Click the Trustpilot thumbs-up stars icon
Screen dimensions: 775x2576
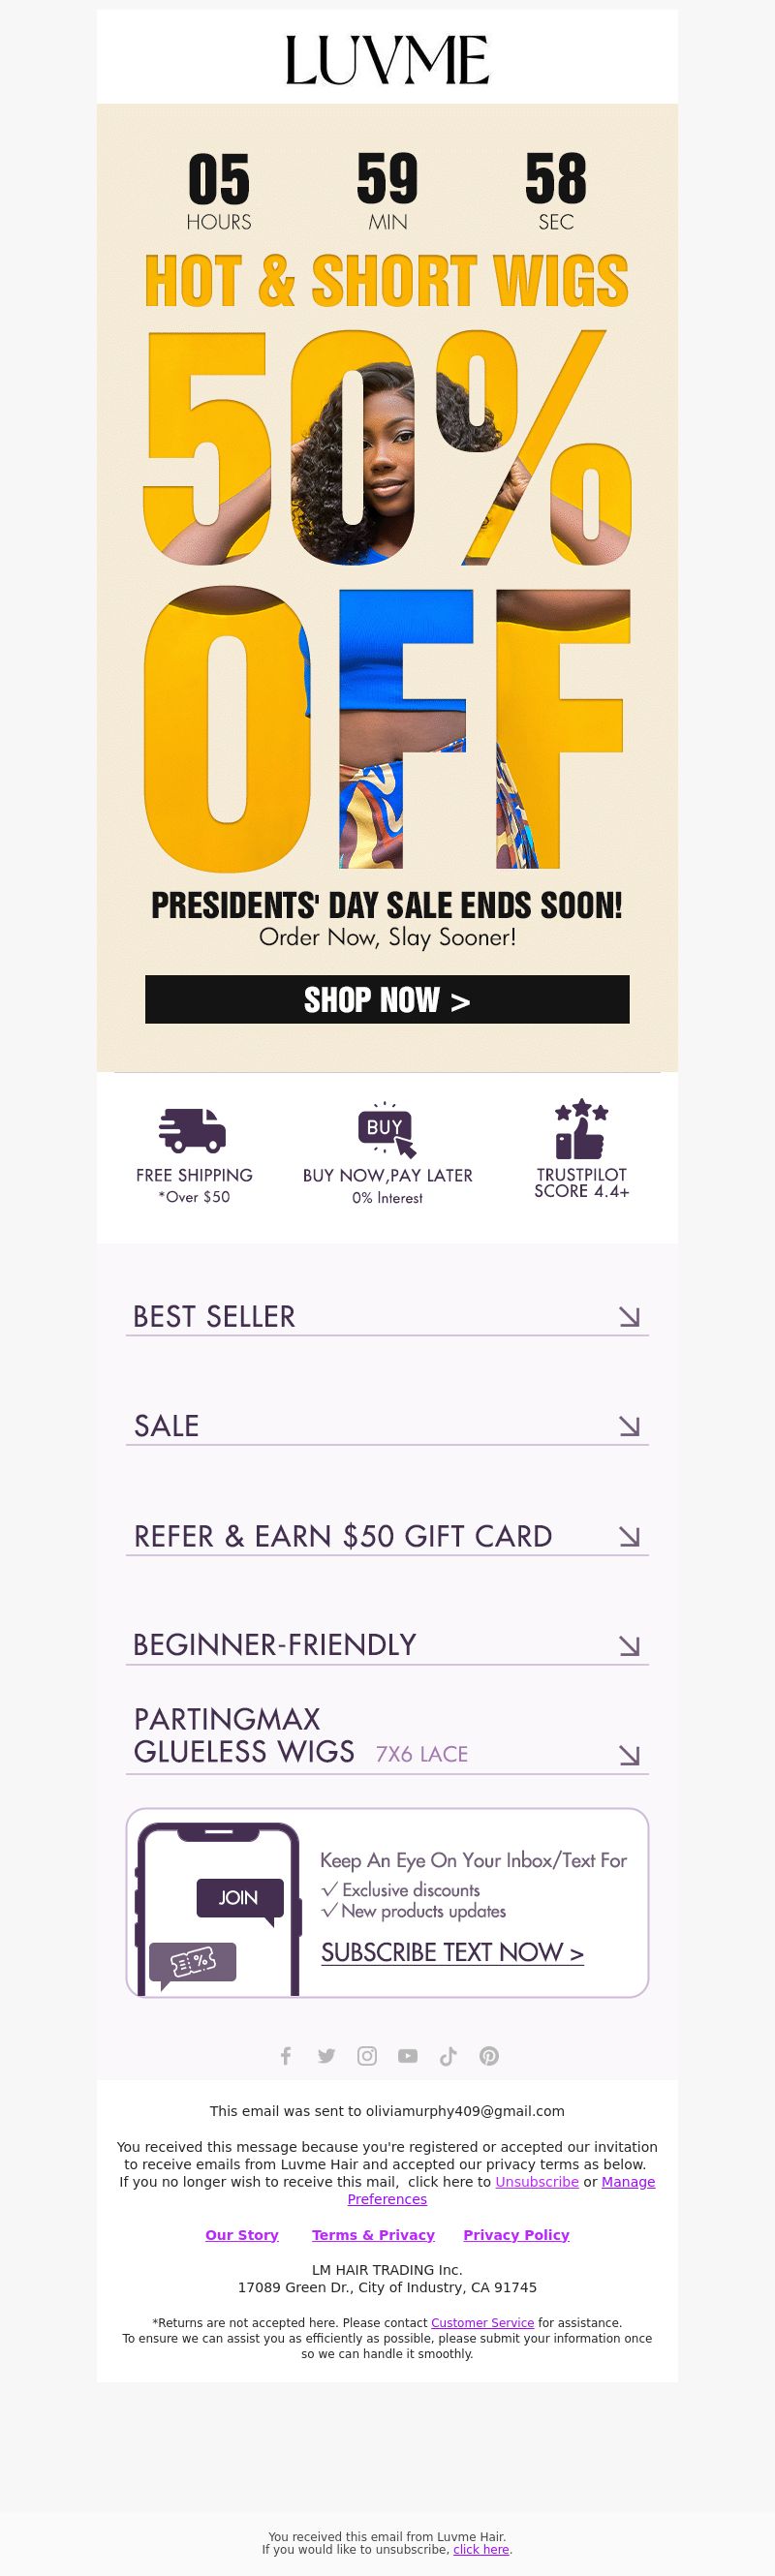tap(581, 1129)
